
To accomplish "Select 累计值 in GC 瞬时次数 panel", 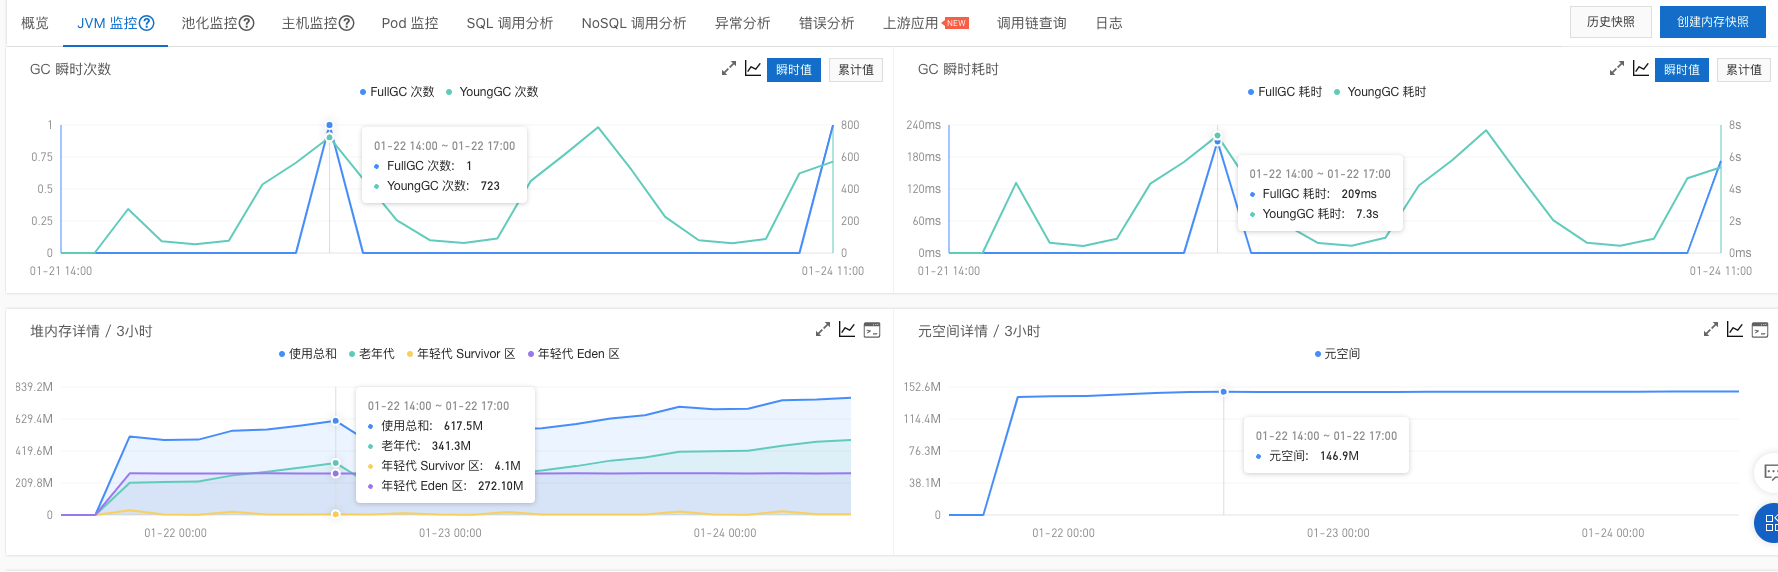I will coord(856,70).
